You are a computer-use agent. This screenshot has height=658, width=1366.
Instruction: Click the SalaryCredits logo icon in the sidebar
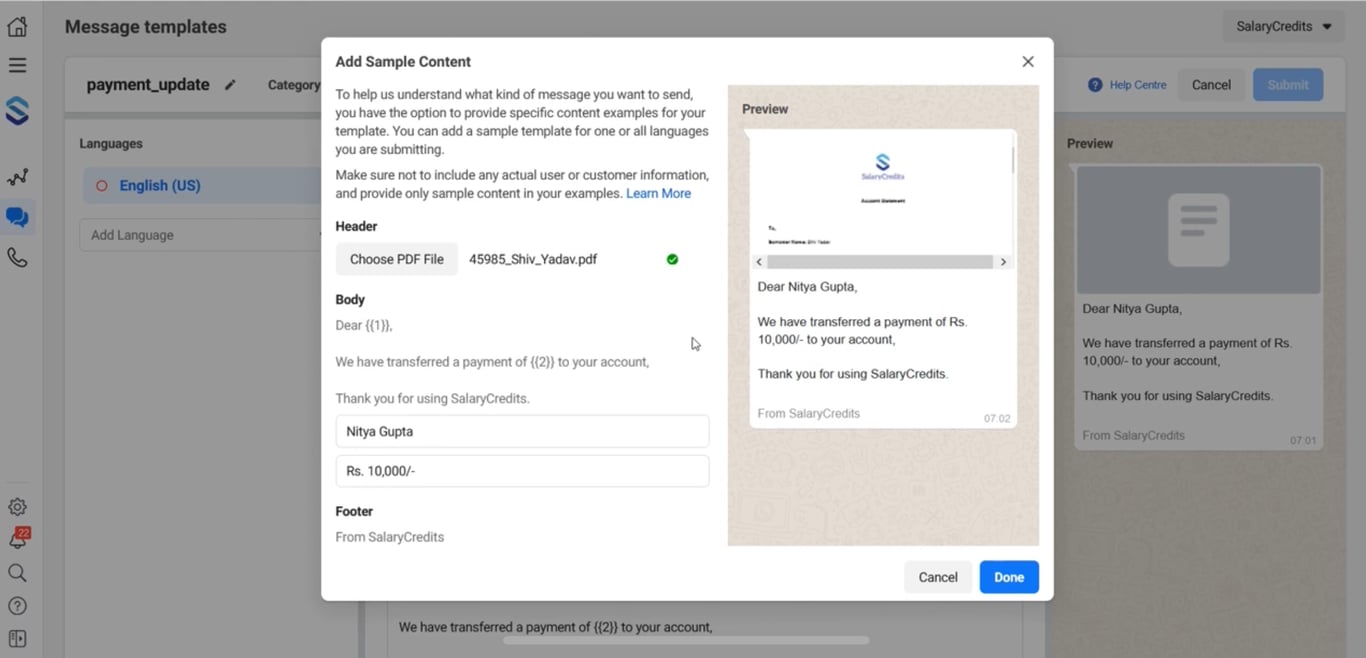click(x=17, y=112)
